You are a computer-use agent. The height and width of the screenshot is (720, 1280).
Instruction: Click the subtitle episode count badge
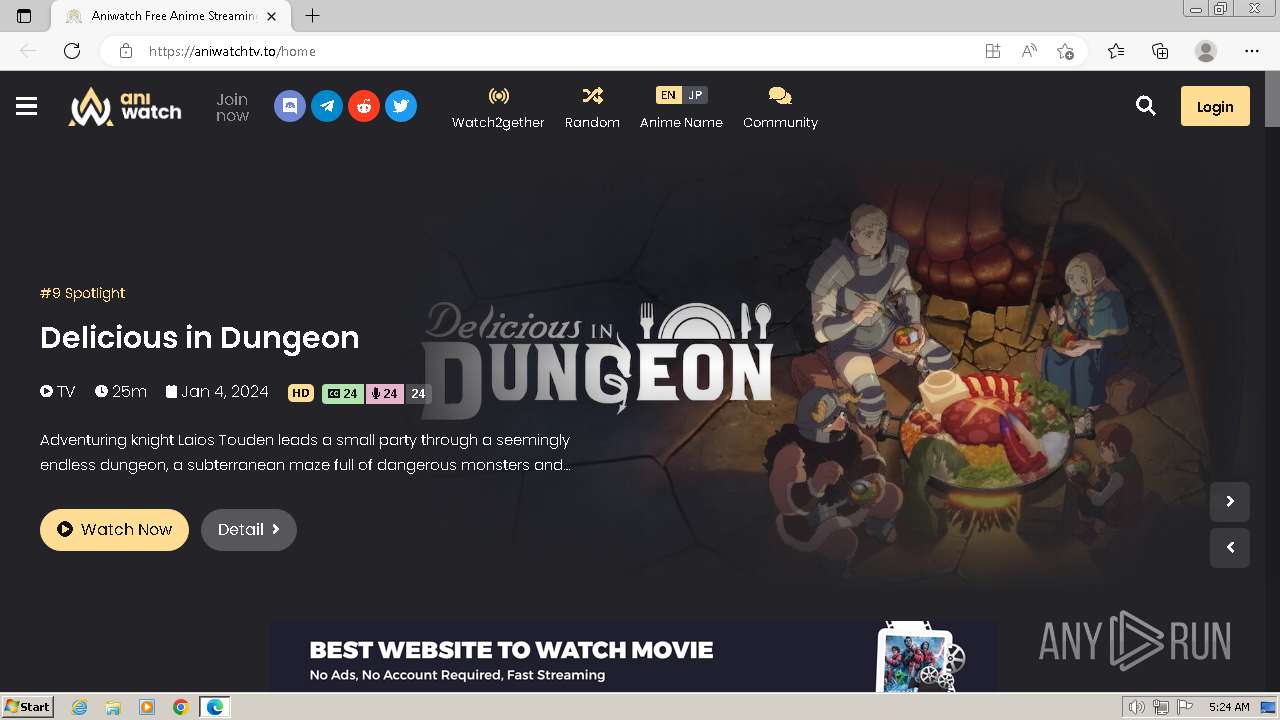pyautogui.click(x=343, y=393)
